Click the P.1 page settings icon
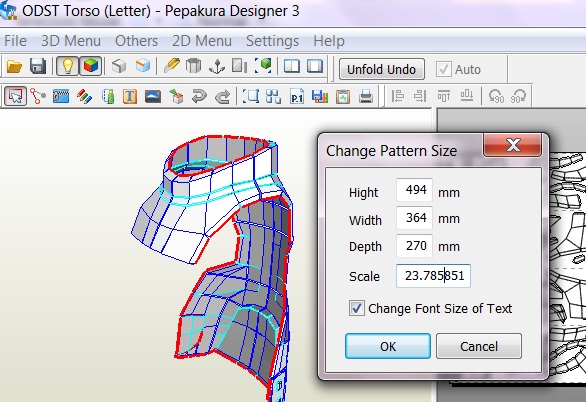586x402 pixels. click(297, 96)
